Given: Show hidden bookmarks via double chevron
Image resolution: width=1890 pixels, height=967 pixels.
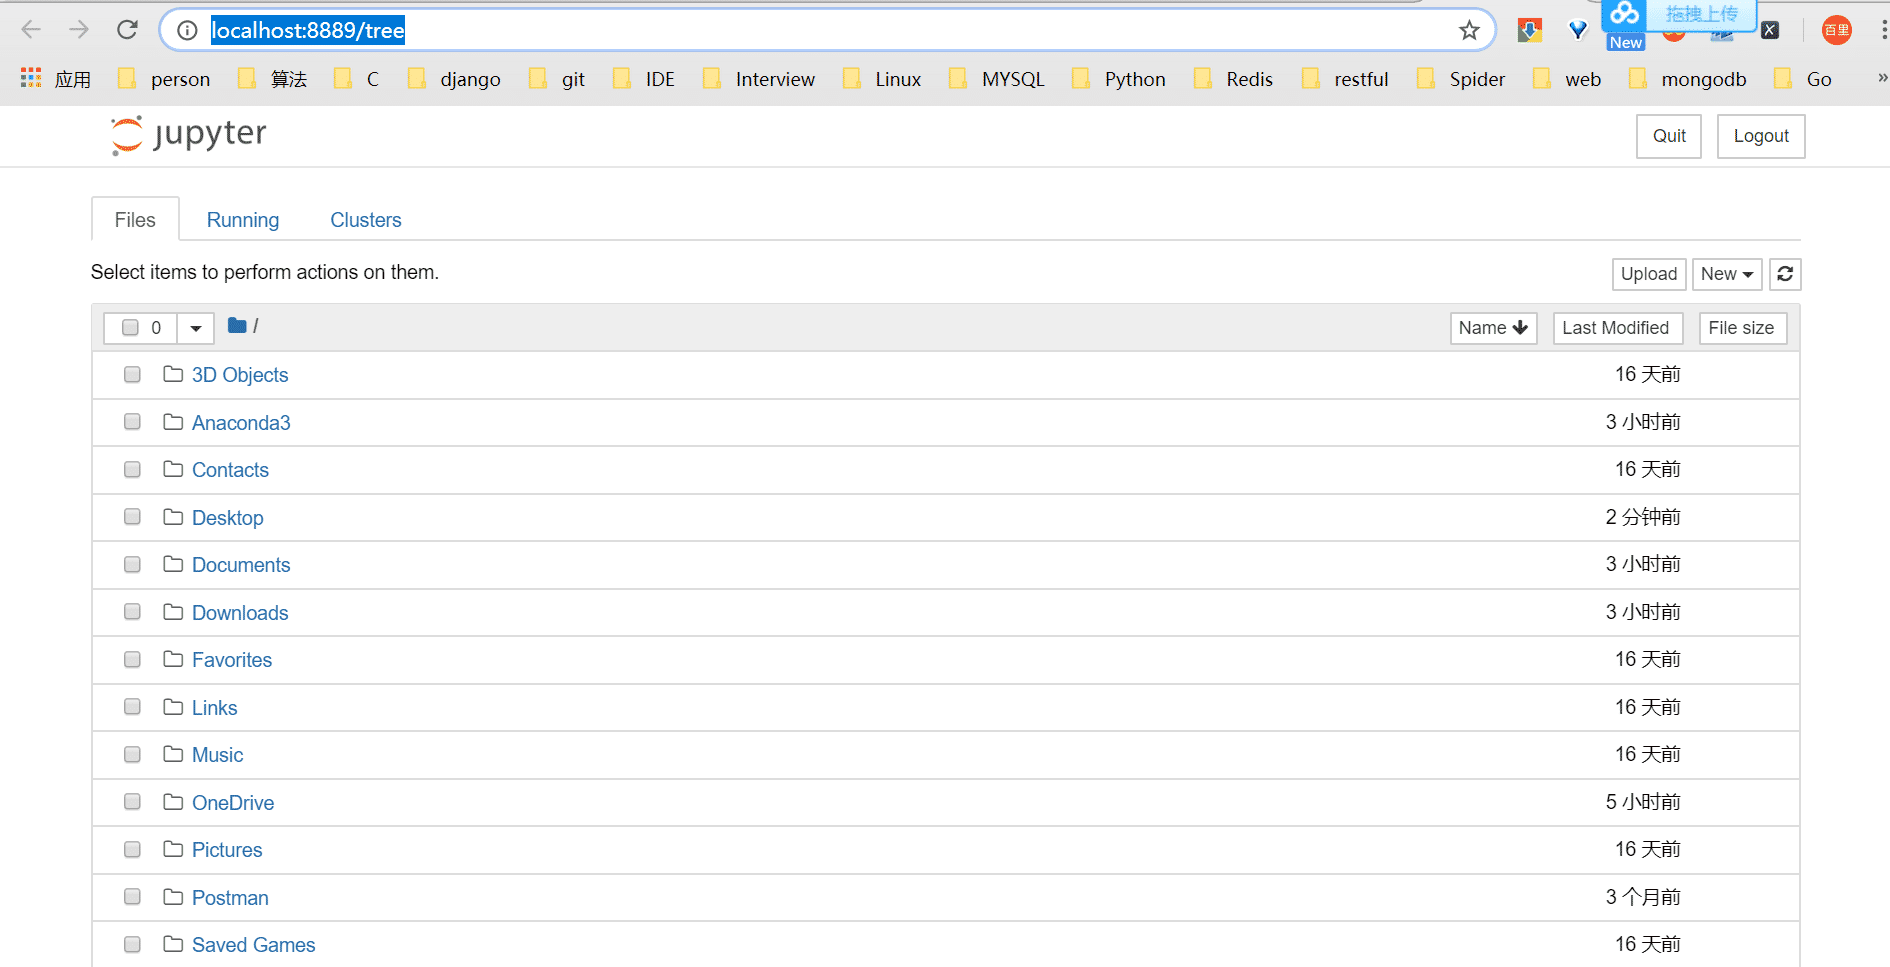Looking at the screenshot, I should tap(1882, 78).
